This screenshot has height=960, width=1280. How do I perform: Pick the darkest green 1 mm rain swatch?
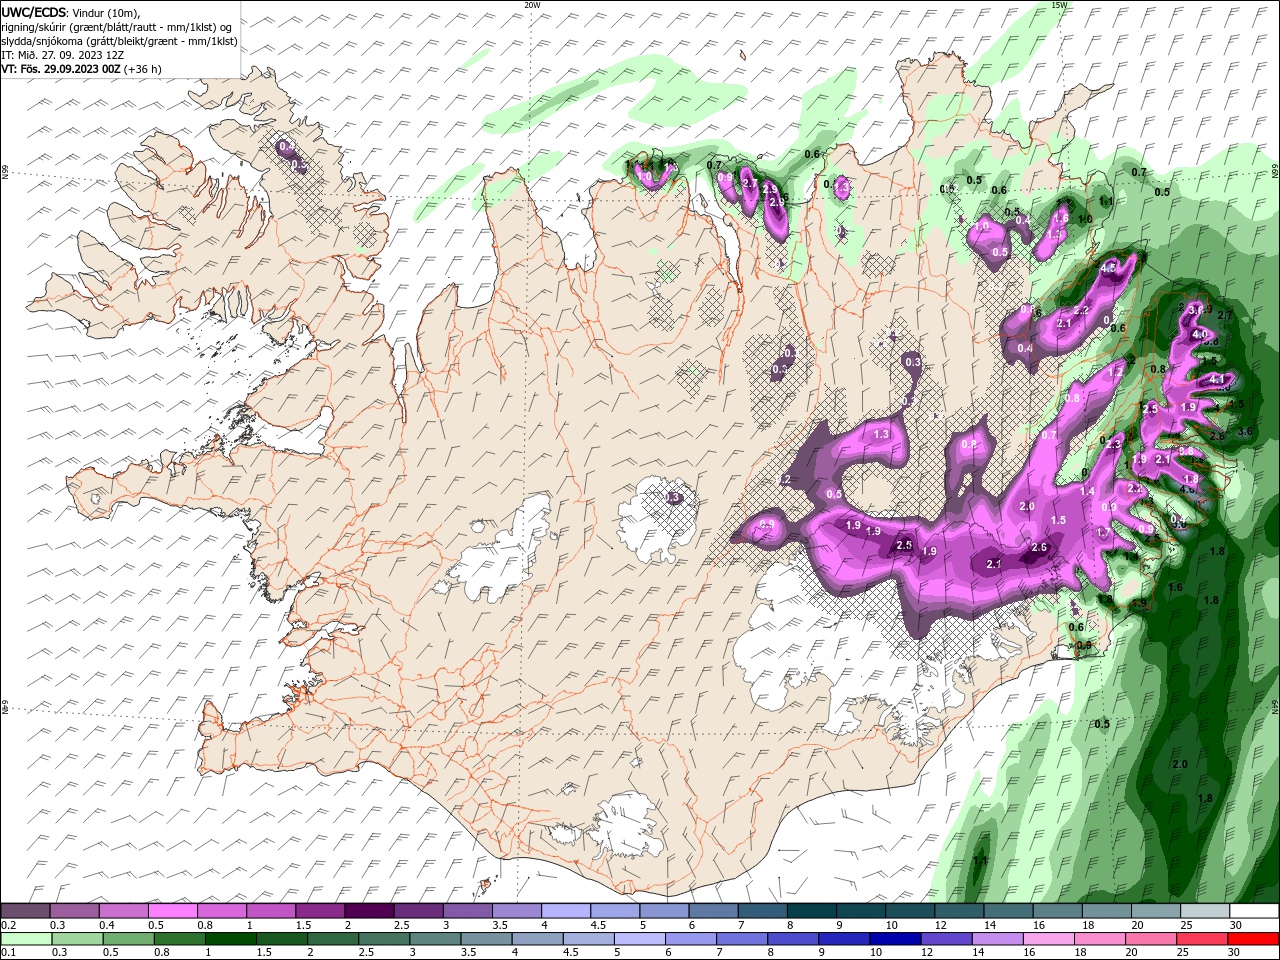230,939
